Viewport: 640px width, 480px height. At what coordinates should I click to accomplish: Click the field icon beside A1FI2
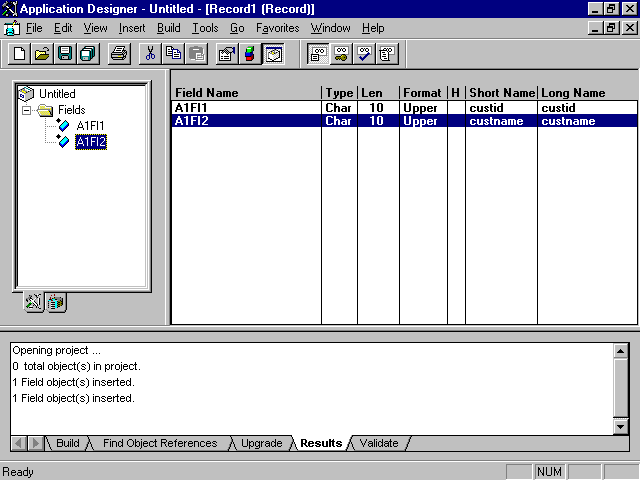(63, 141)
